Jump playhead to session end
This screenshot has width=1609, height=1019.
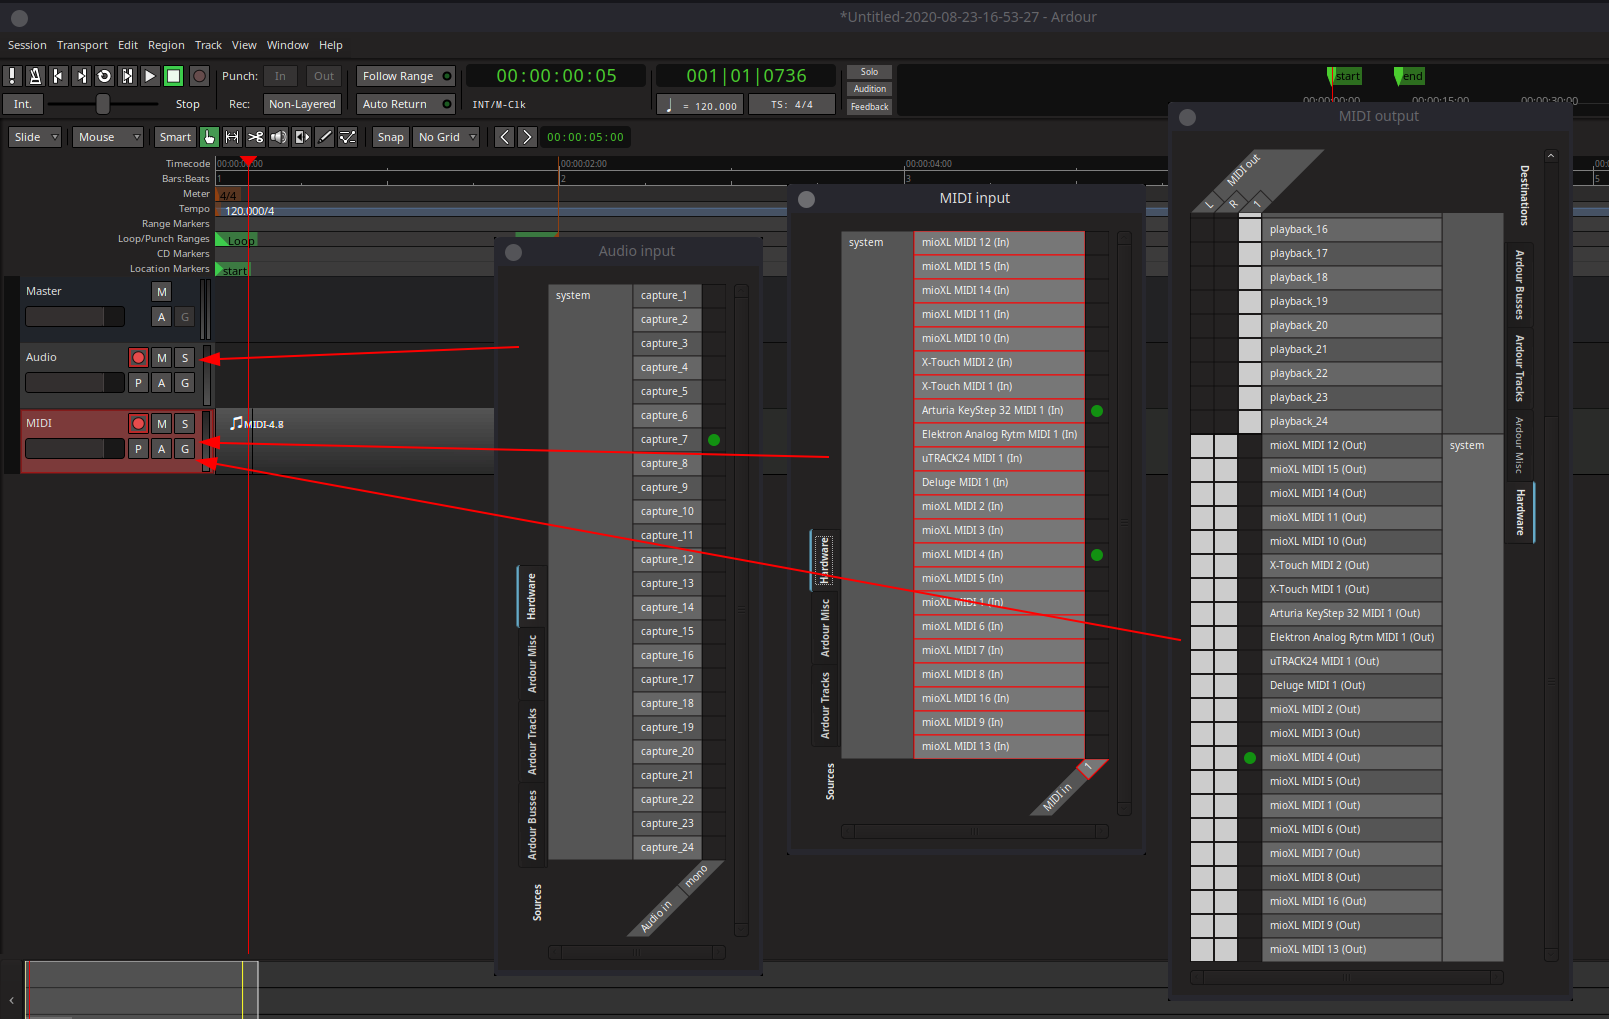(81, 76)
